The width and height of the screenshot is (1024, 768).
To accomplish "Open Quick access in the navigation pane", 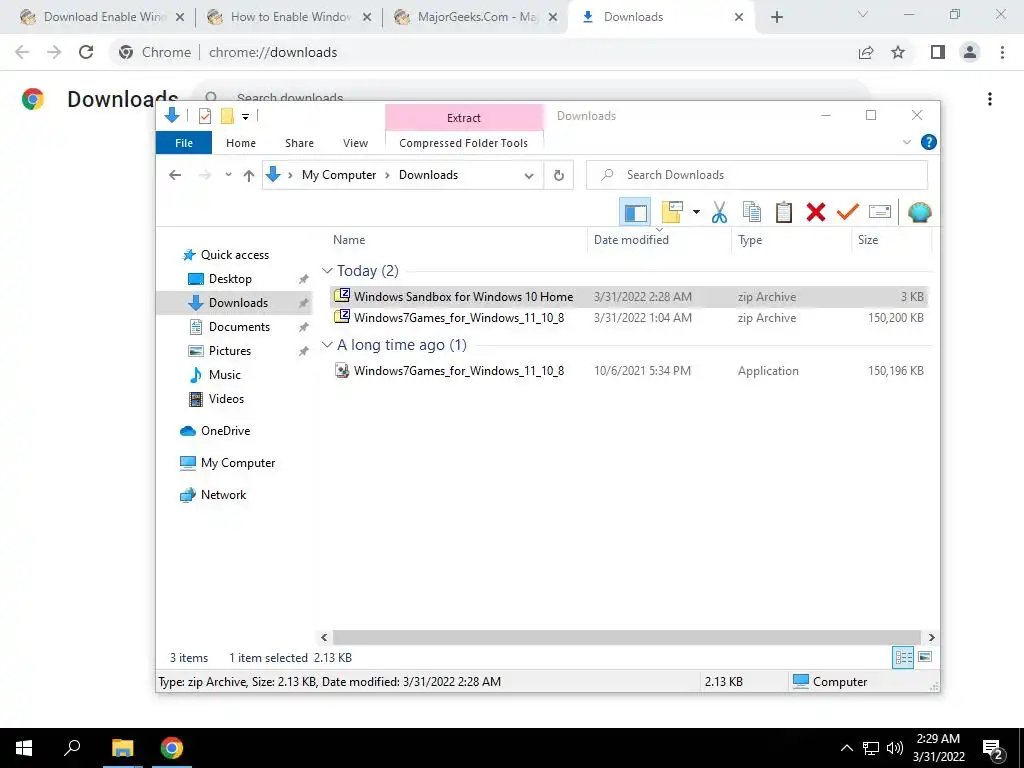I will 234,255.
